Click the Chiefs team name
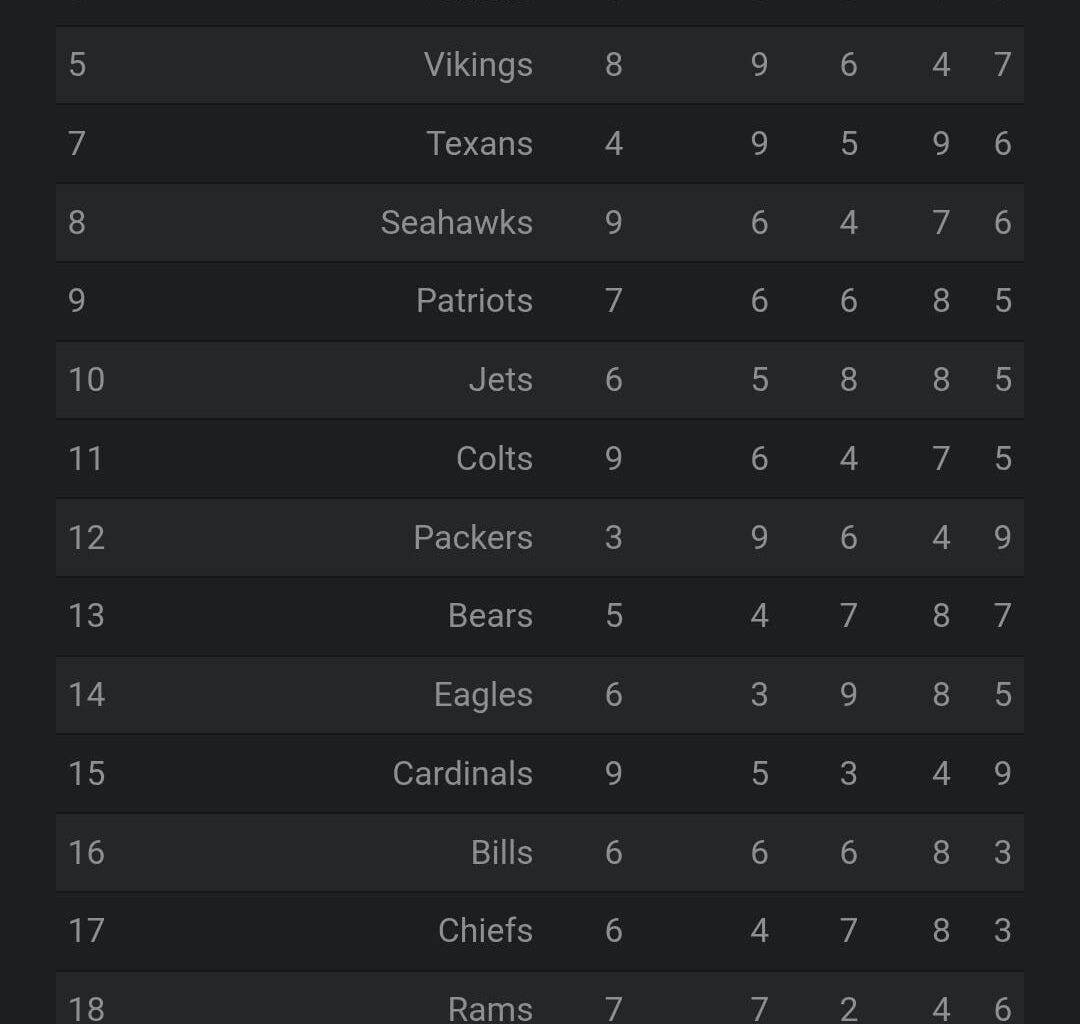Viewport: 1080px width, 1024px height. pyautogui.click(x=485, y=930)
